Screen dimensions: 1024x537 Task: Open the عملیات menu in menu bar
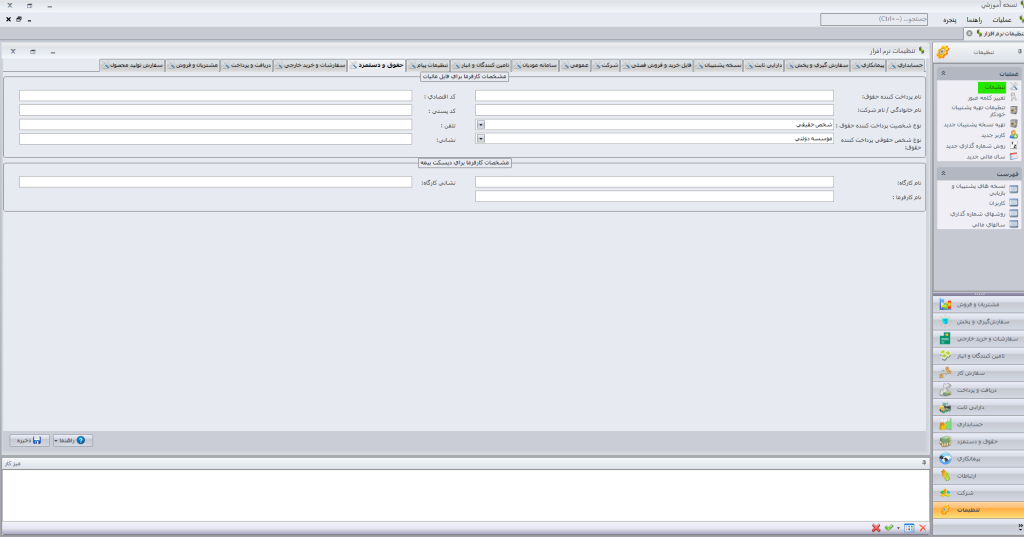tap(1001, 20)
